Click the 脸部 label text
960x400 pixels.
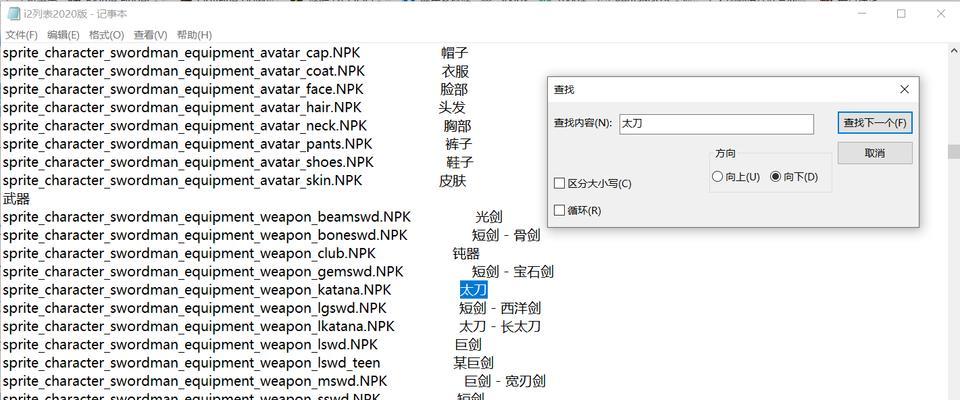tap(454, 89)
